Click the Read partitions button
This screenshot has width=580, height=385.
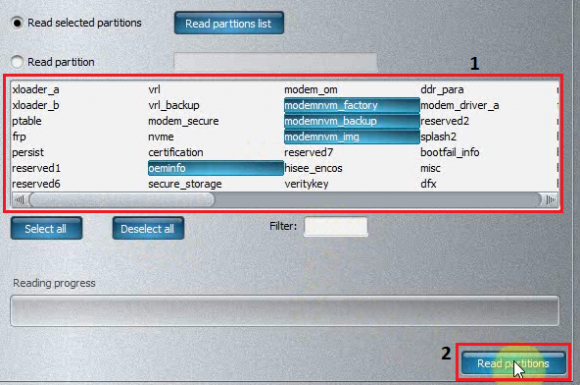pos(513,364)
